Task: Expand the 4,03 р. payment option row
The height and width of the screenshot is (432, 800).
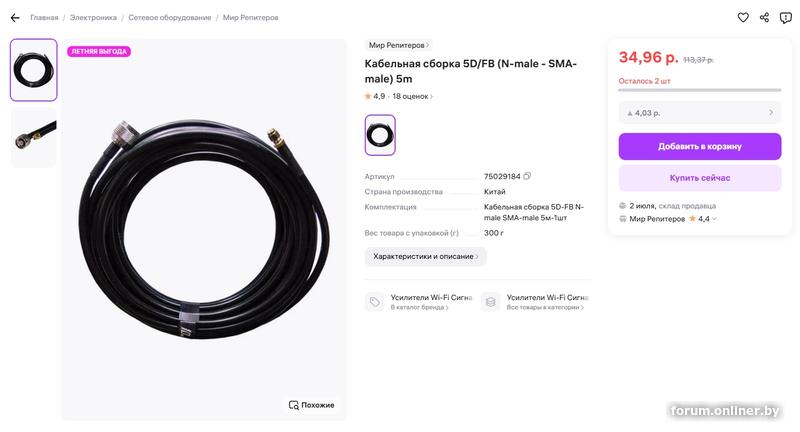Action: [x=699, y=113]
